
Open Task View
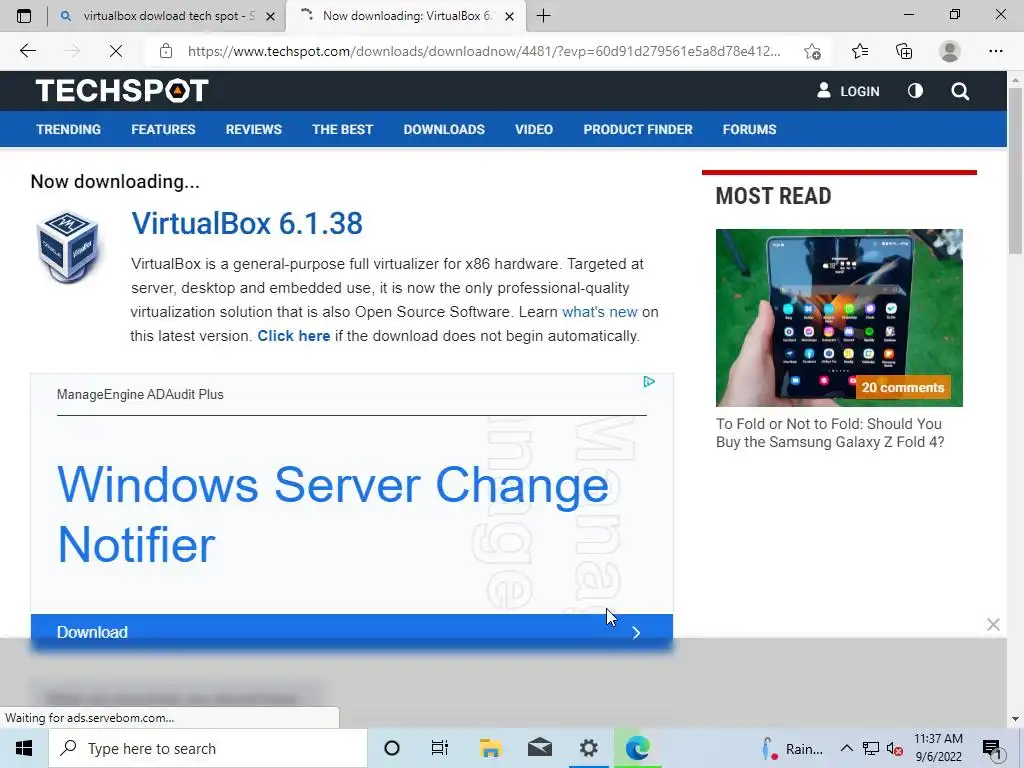point(440,748)
